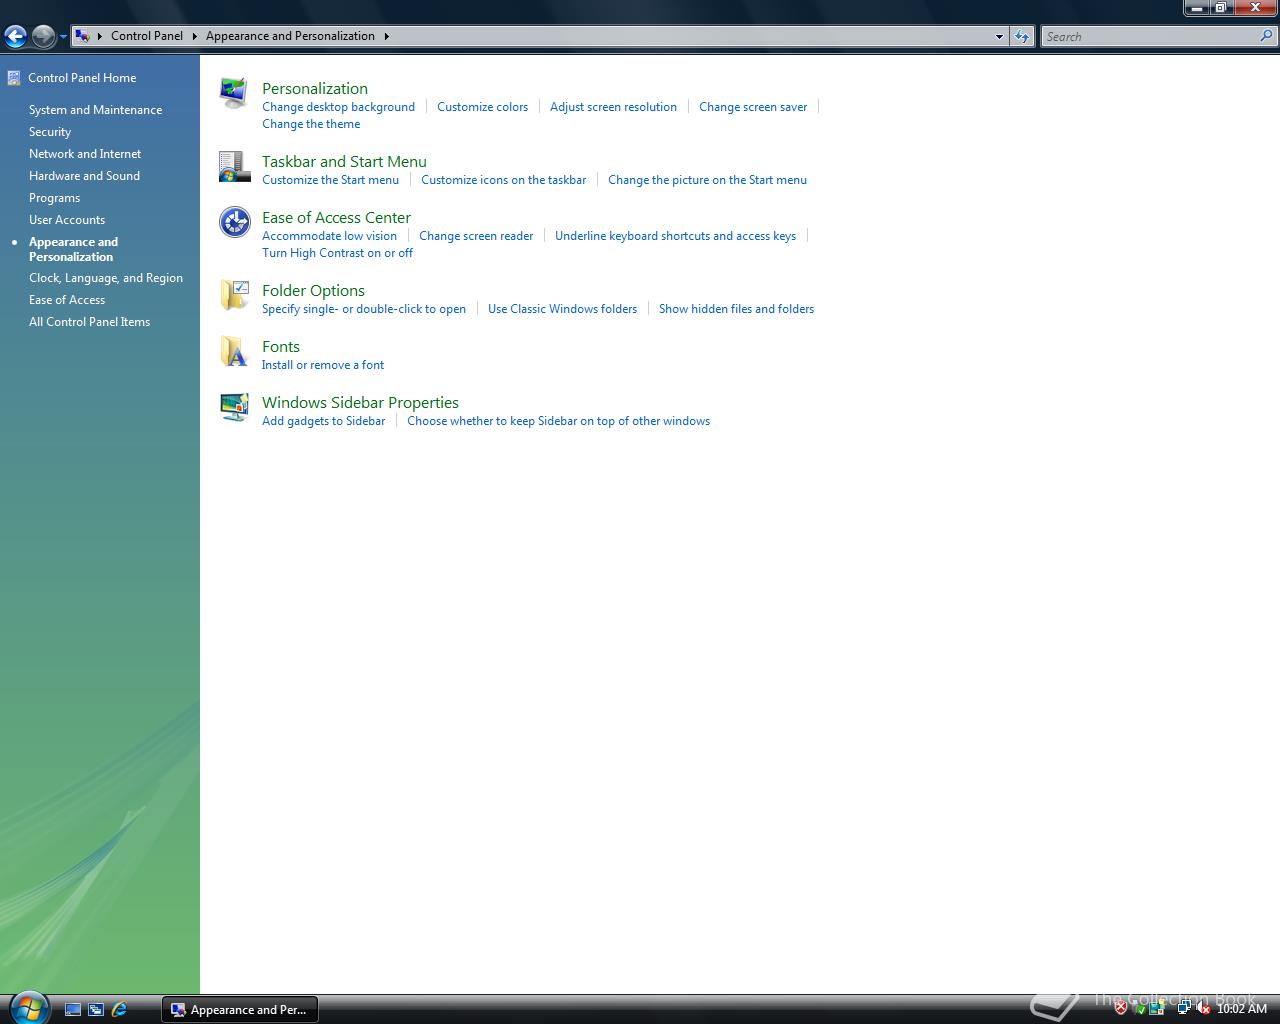Click the magnifier icon in Search box
Screen dimensions: 1280x1024
click(x=1267, y=36)
